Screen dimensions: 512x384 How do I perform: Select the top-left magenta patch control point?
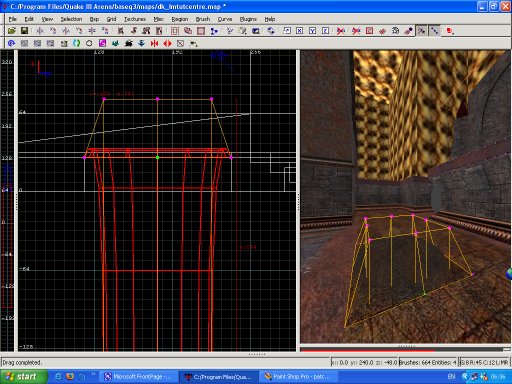104,99
